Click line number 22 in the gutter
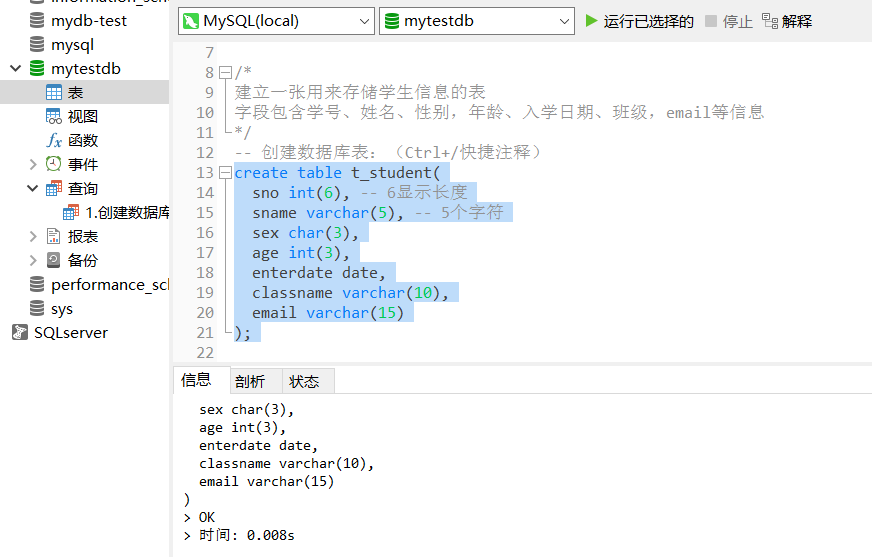Screen dimensions: 872x557 coord(205,353)
